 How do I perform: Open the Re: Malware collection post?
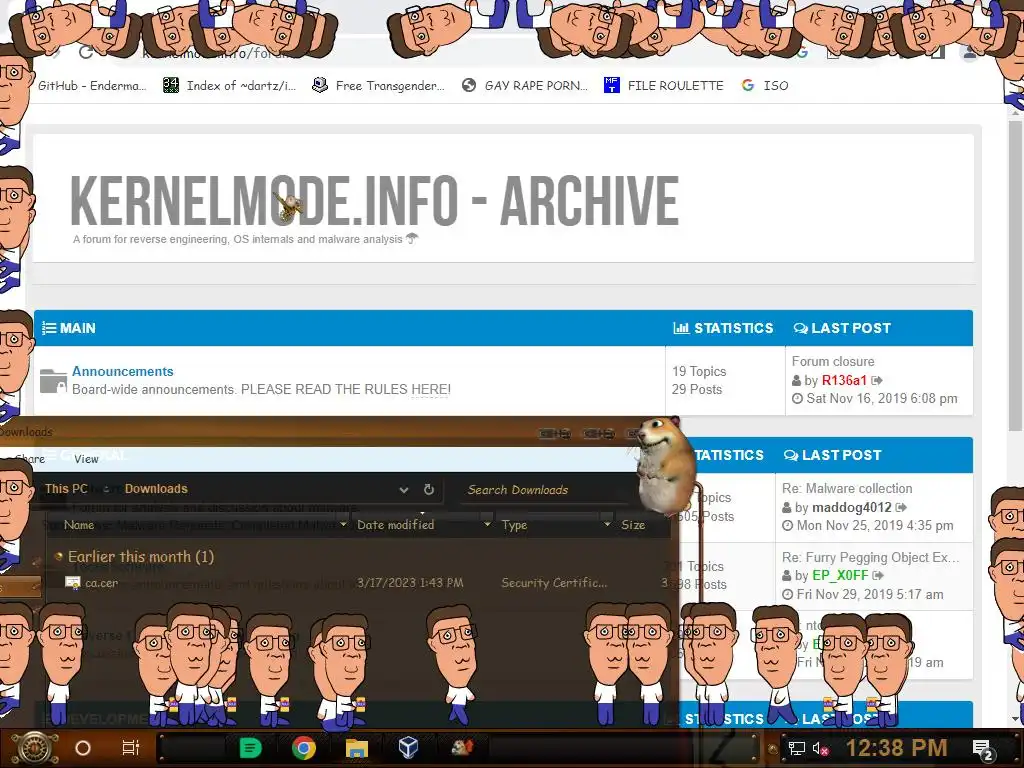[x=847, y=488]
